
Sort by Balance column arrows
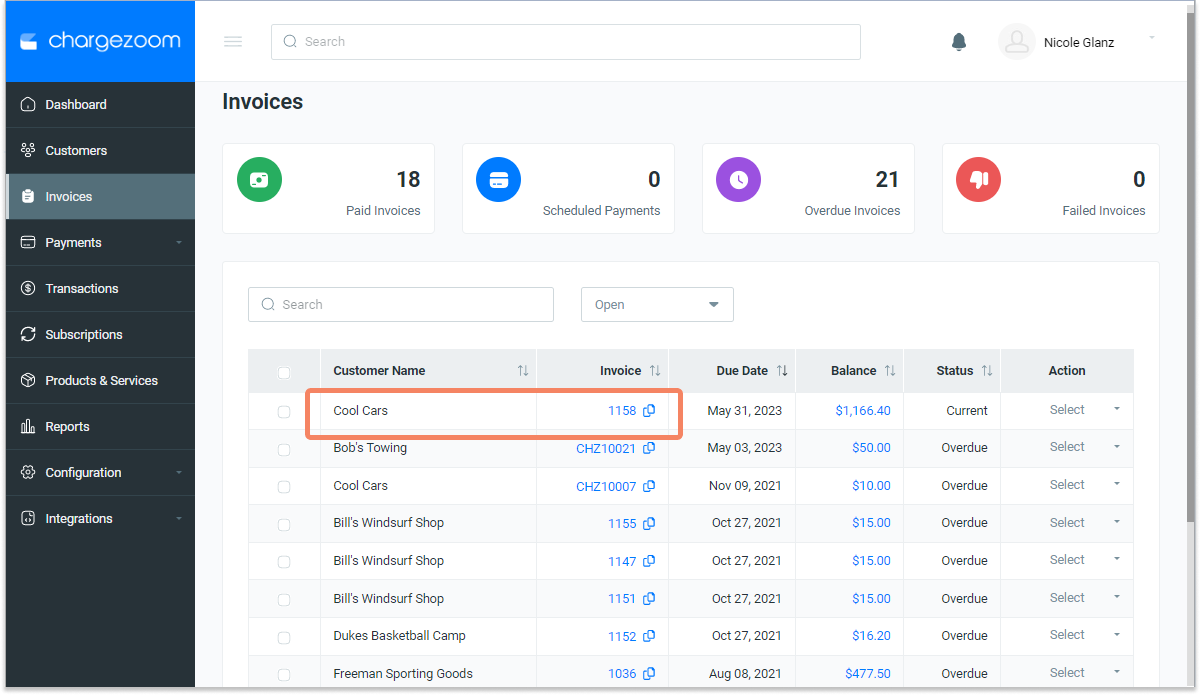890,371
